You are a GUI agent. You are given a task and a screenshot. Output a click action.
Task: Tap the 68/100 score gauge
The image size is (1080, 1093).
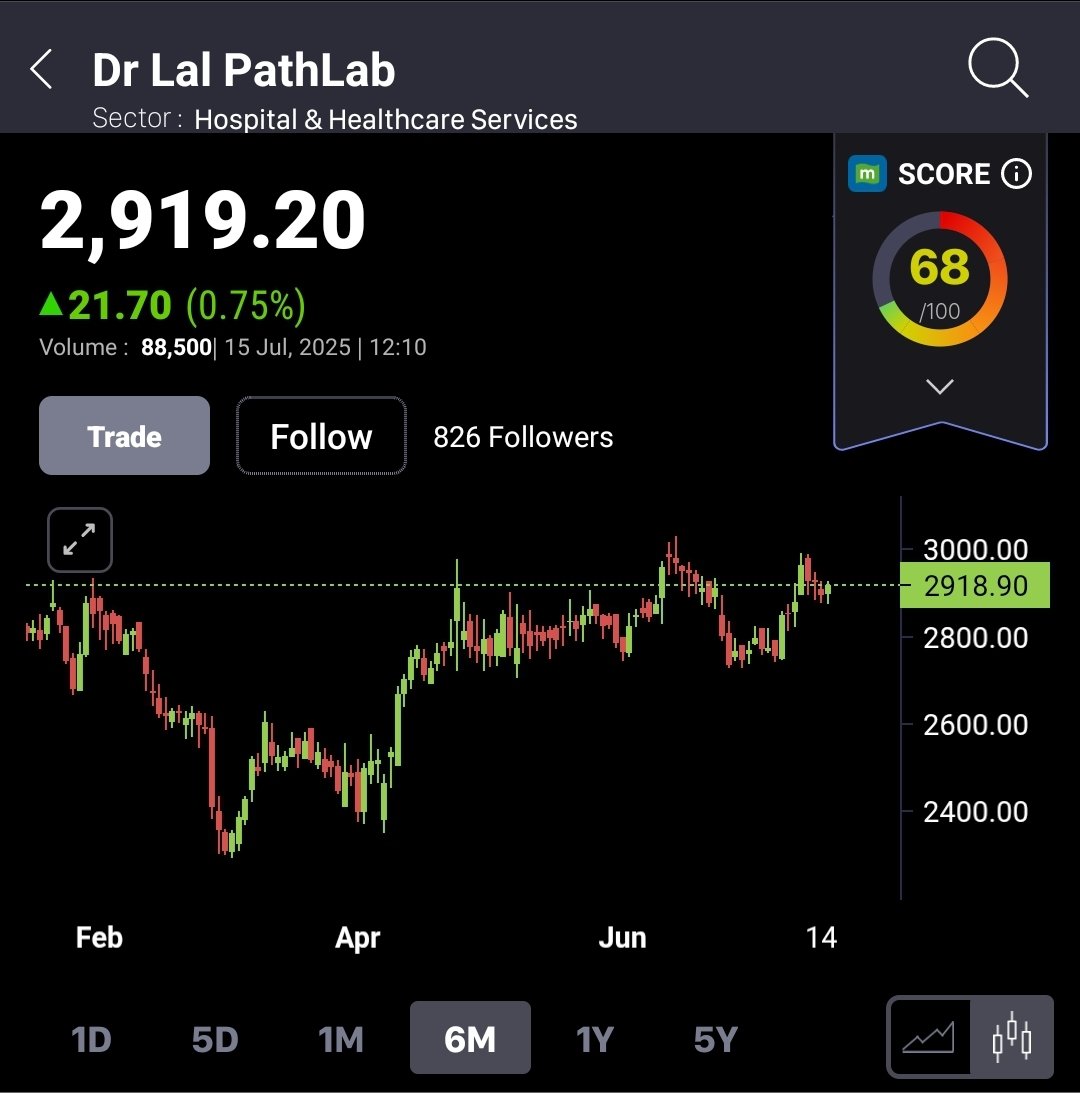click(x=939, y=279)
